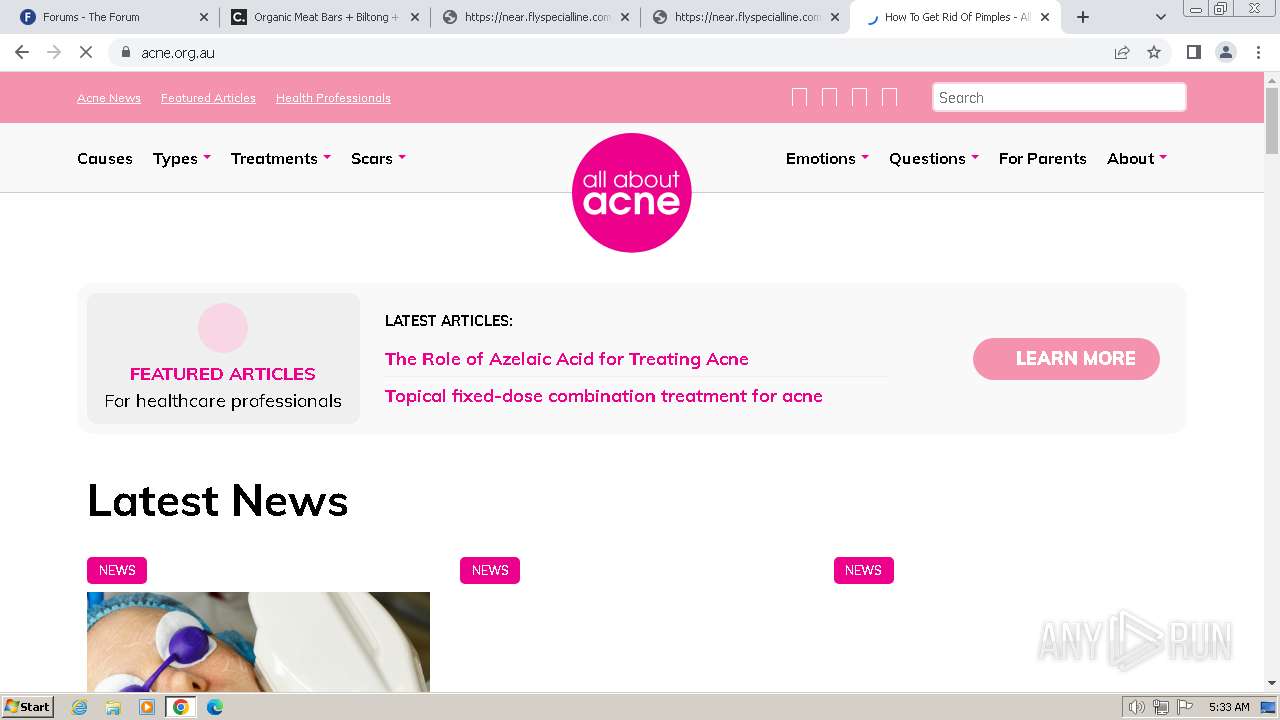Click the Action Center flag icon
1280x720 pixels.
pos(1185,707)
